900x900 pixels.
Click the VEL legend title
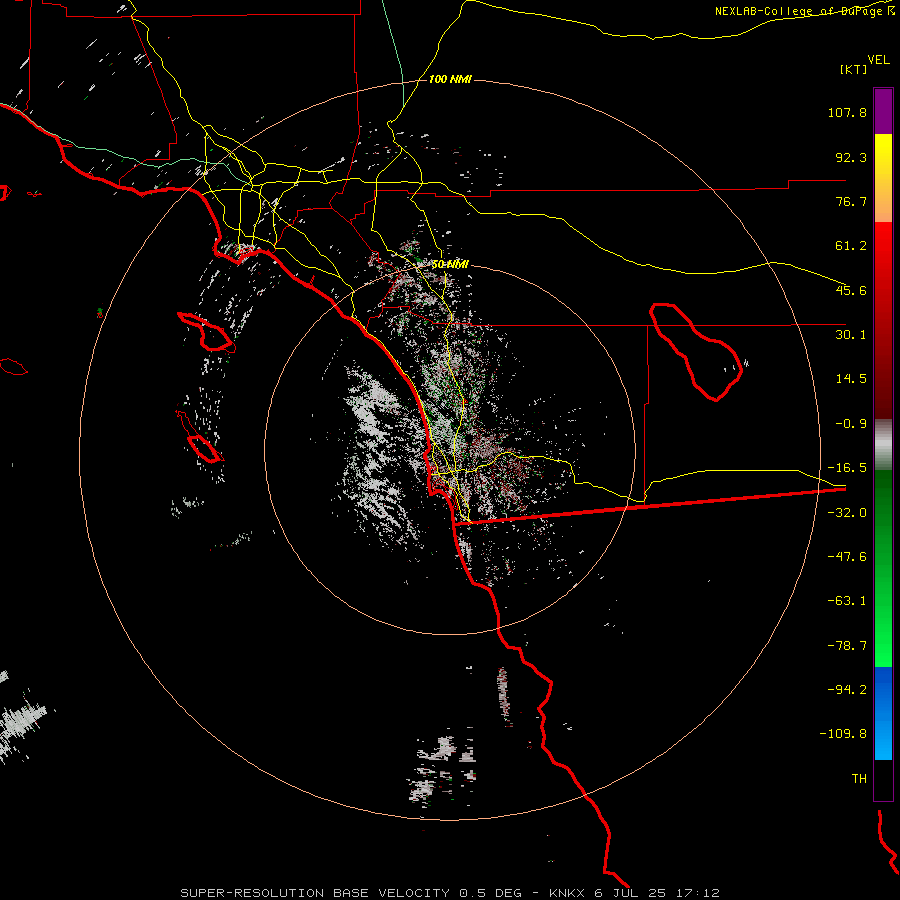pos(879,60)
